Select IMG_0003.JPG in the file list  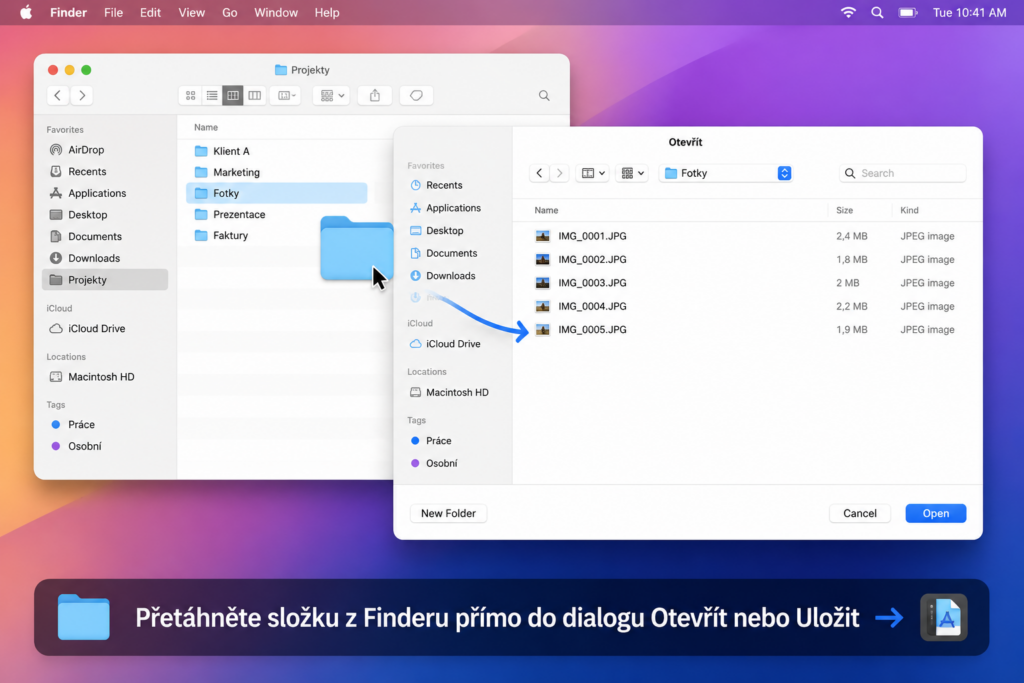(746, 283)
